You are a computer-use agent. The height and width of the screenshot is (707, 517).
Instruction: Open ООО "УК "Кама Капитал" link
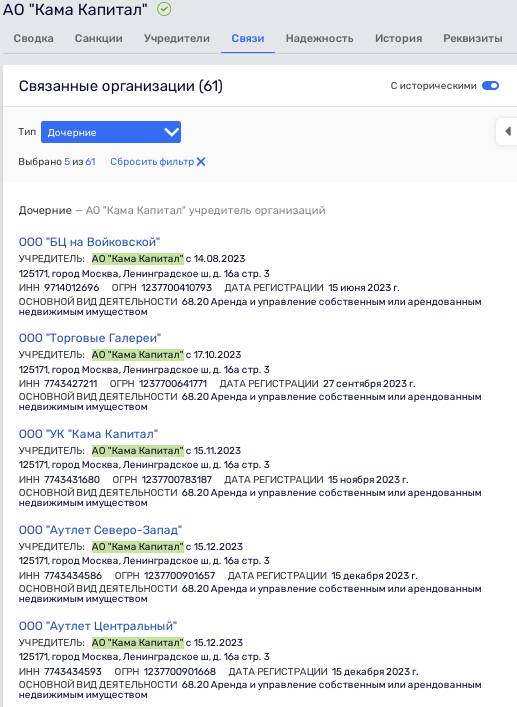pyautogui.click(x=88, y=434)
